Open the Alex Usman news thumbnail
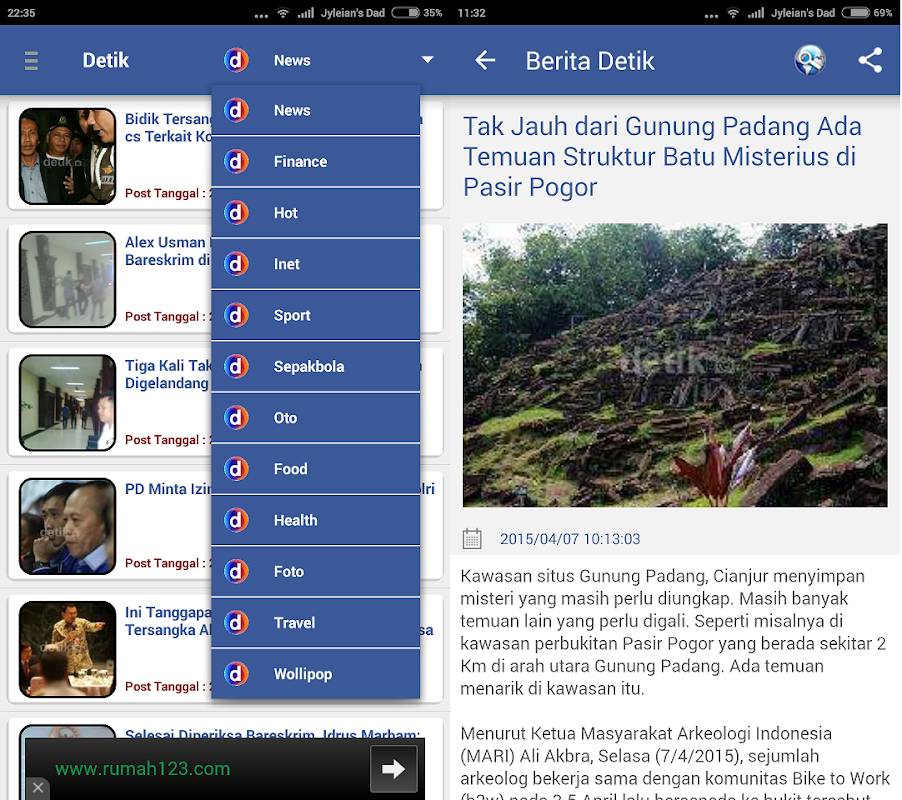902x800 pixels. [x=67, y=280]
